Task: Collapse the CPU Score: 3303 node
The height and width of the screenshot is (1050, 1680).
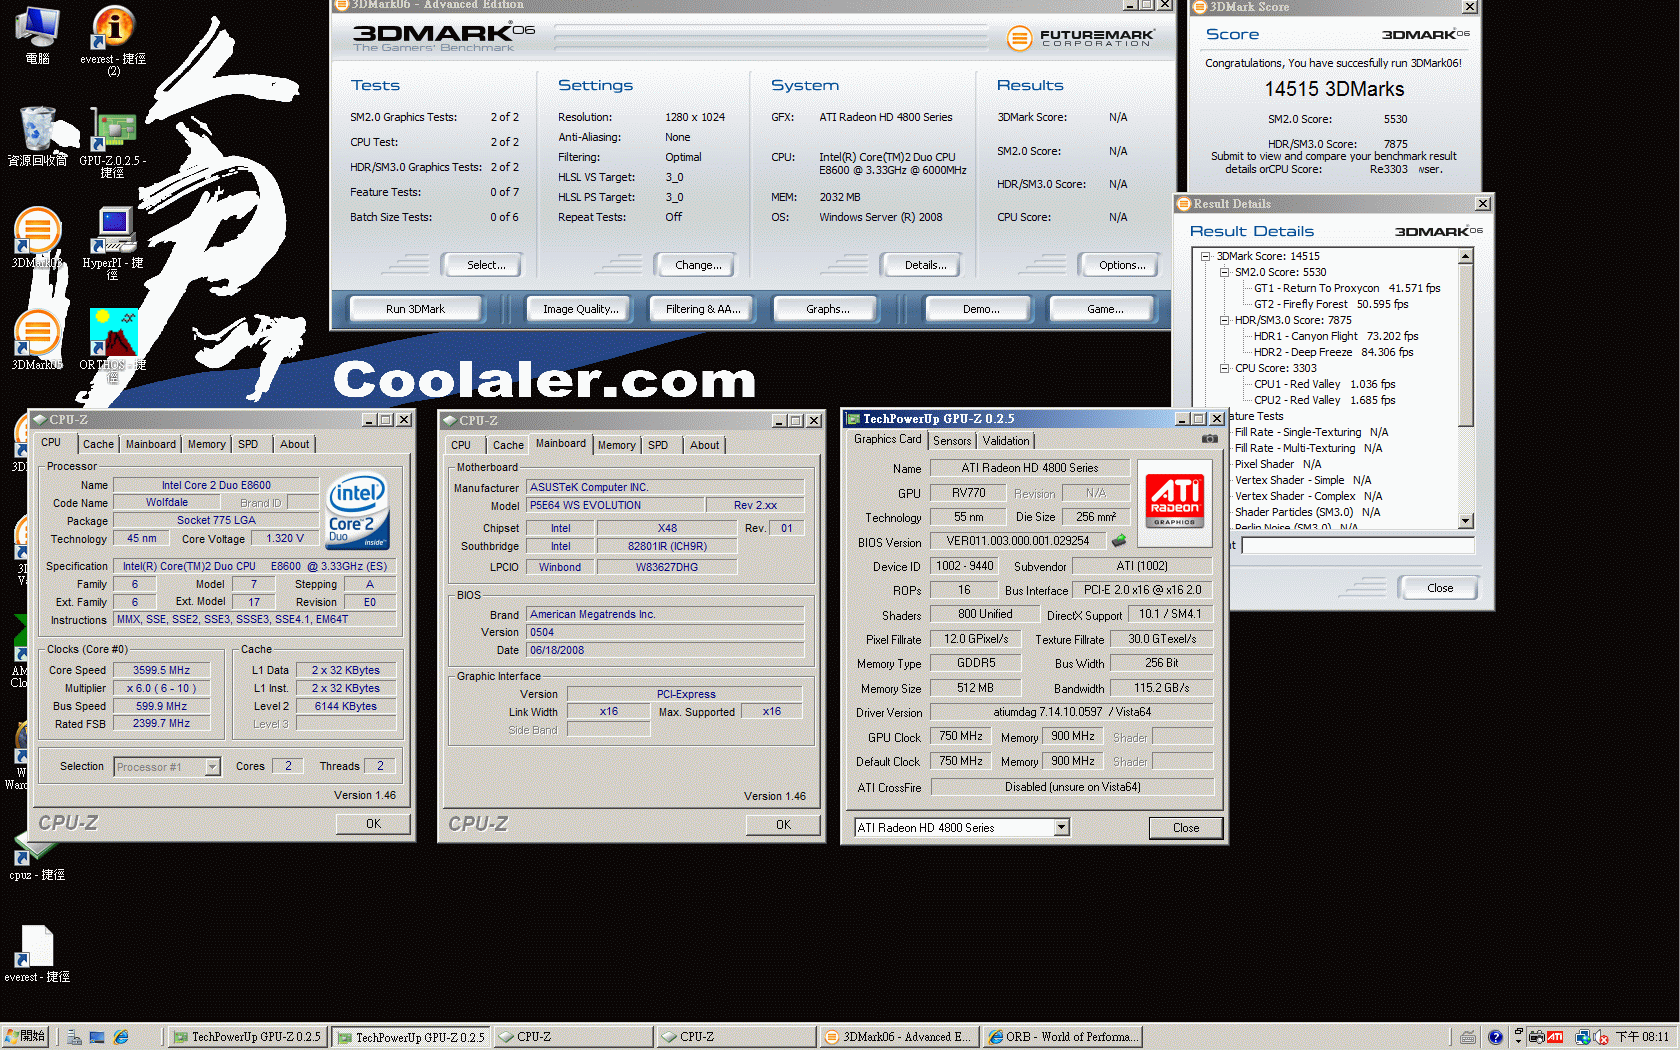Action: tap(1224, 368)
